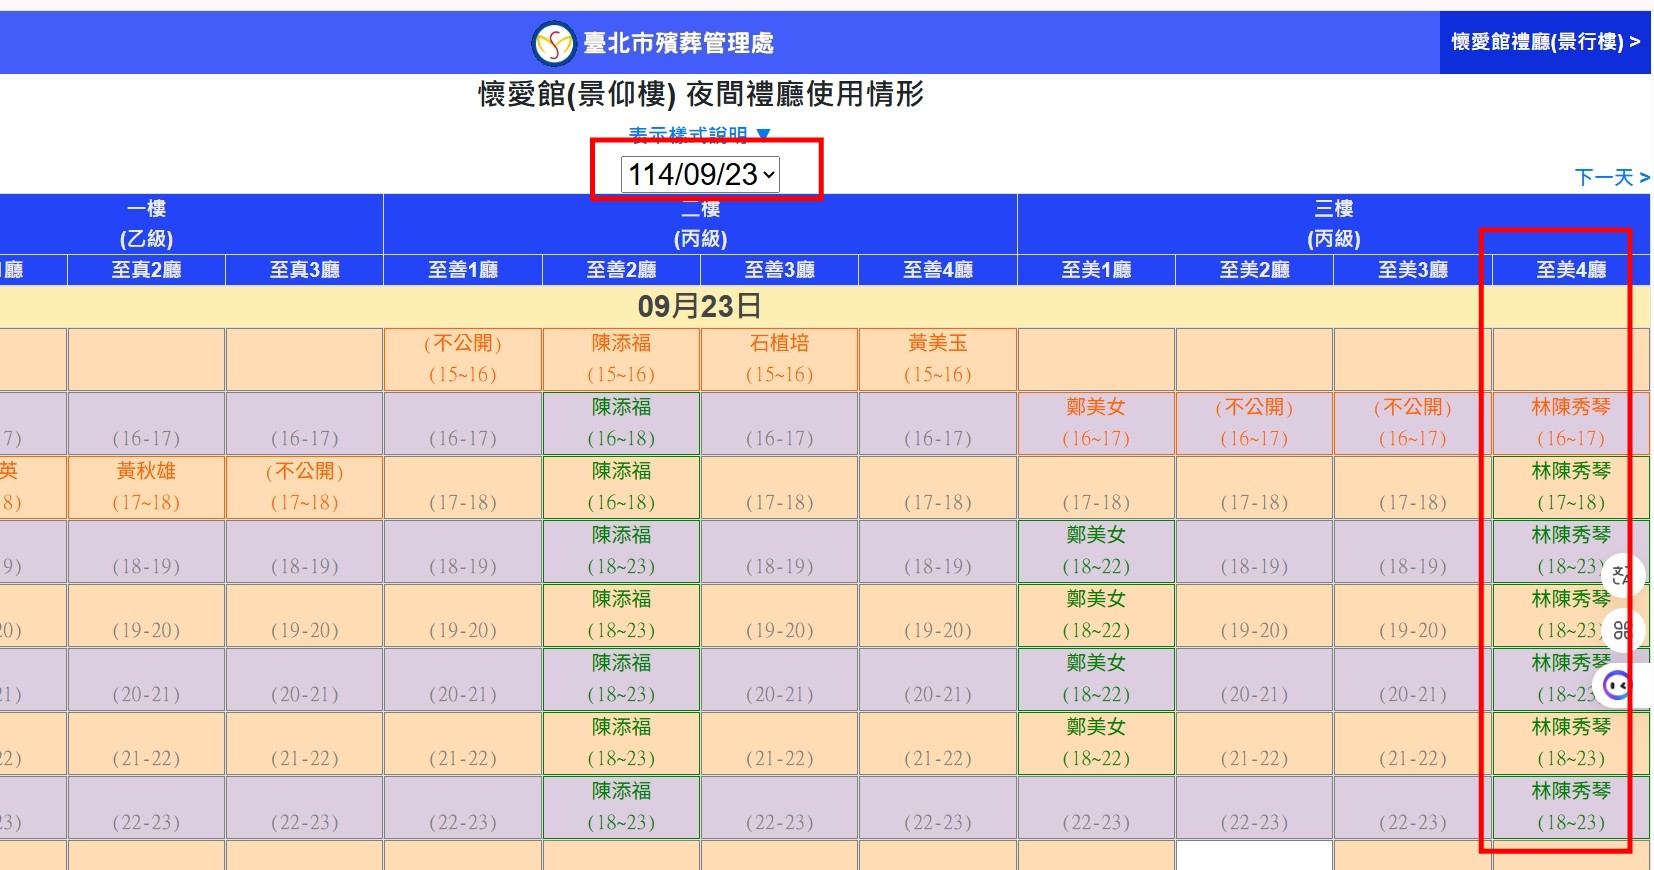Viewport: 1654px width, 870px height.
Task: Click 黃美玉 15~16 booking cell
Action: (937, 359)
